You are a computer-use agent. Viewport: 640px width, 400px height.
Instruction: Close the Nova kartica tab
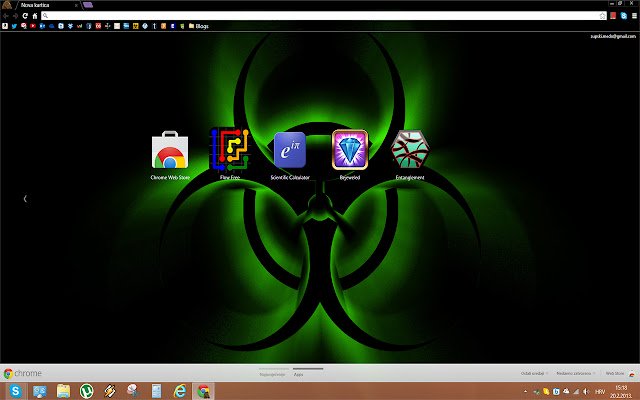coord(76,5)
